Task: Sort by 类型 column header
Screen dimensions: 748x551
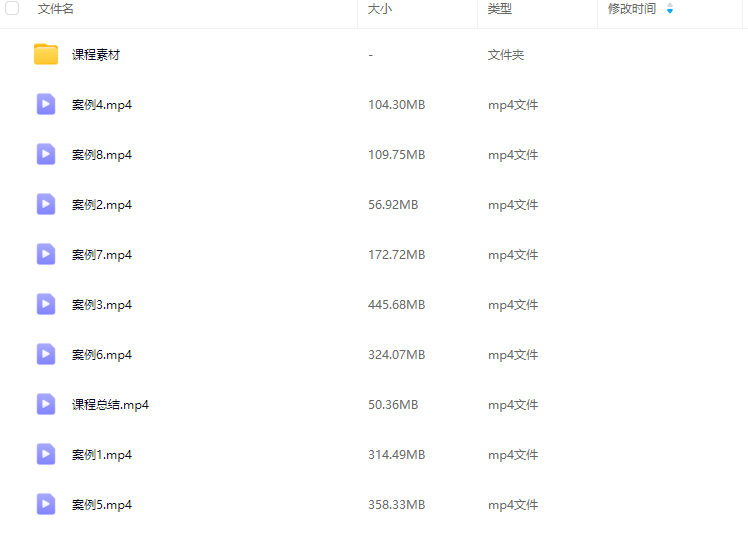Action: click(x=500, y=9)
